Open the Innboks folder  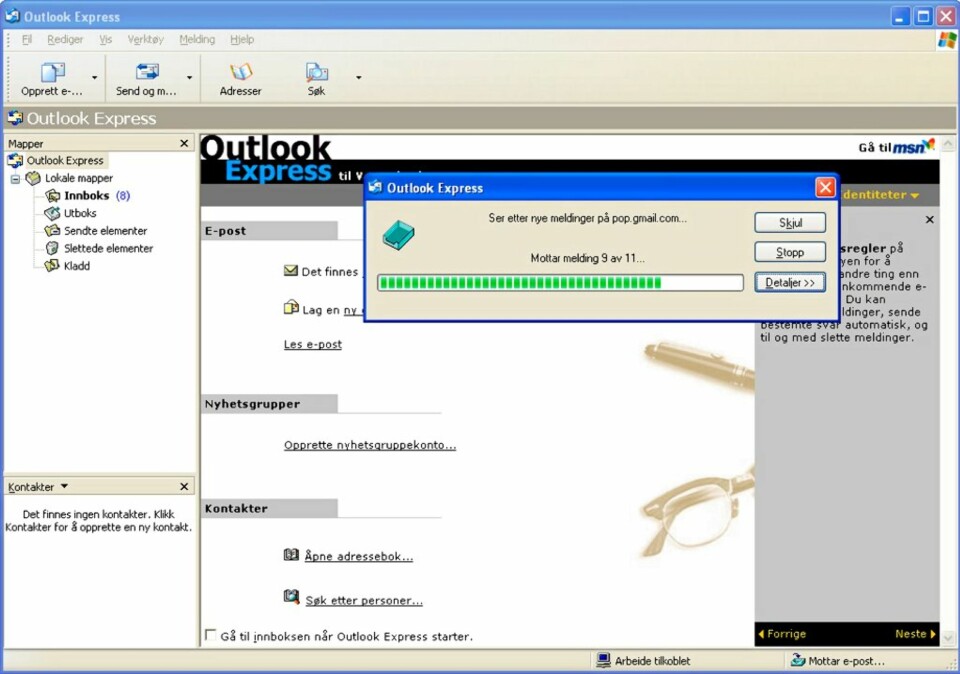(86, 196)
